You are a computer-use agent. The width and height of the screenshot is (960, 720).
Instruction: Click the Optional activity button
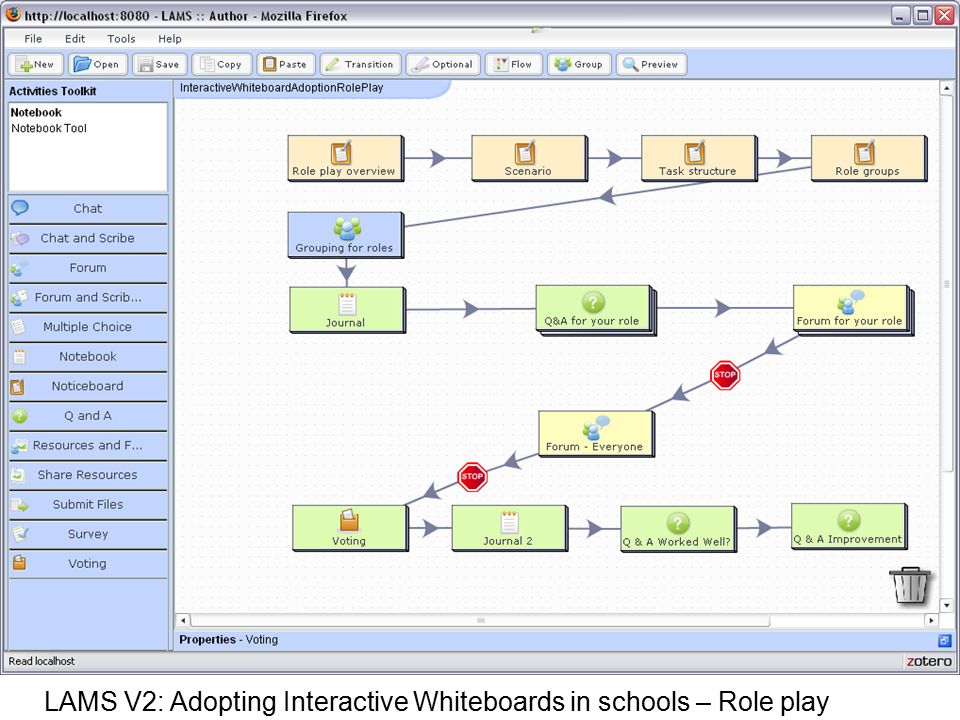[x=443, y=64]
